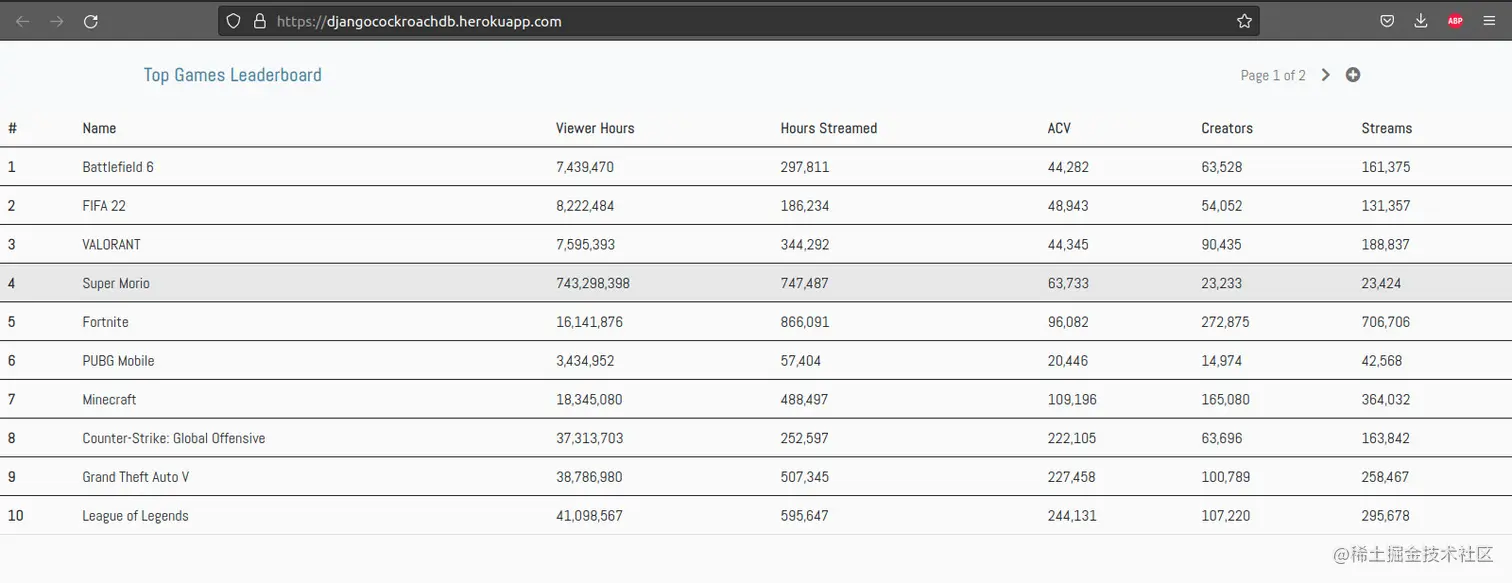Add a new game with plus icon
The height and width of the screenshot is (583, 1512).
1353,75
